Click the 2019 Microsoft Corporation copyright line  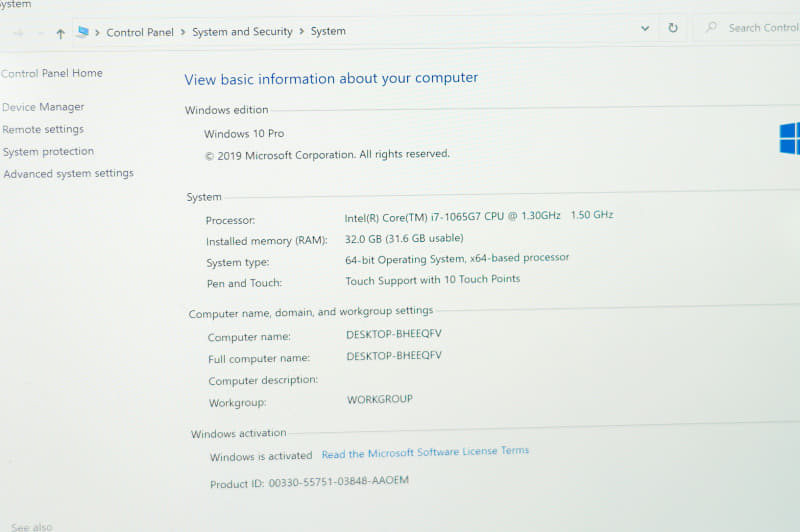coord(327,155)
